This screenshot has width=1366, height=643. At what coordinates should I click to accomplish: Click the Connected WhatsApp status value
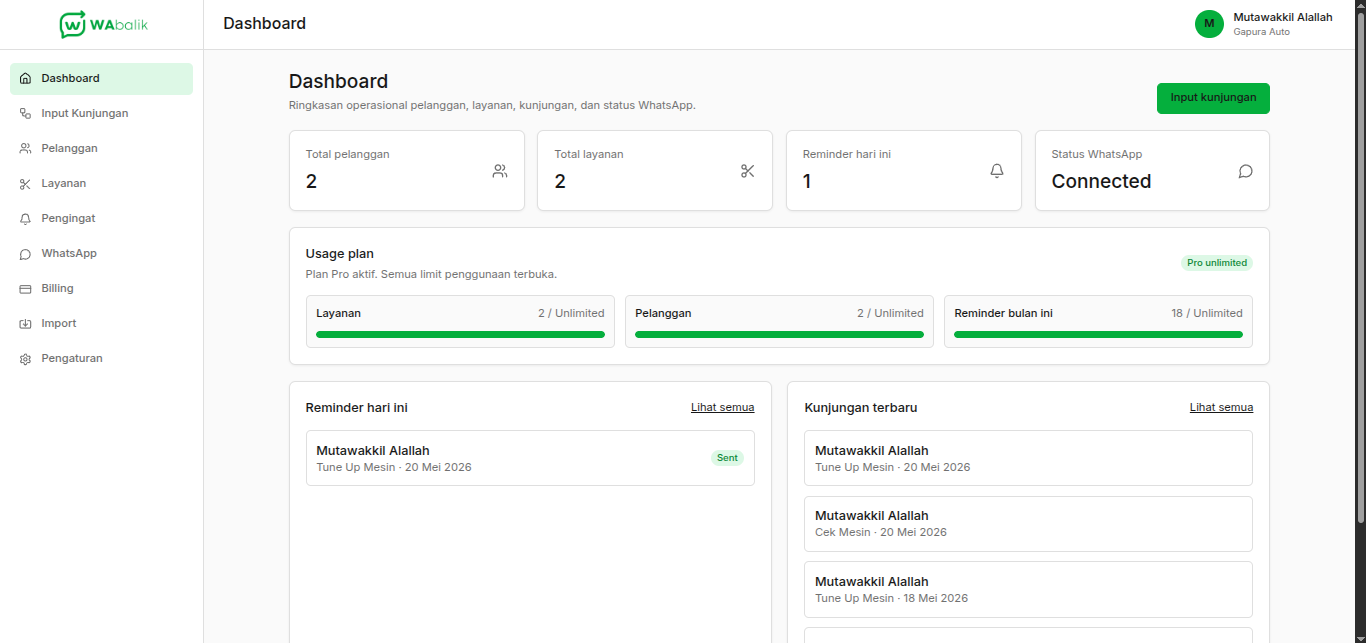[1101, 181]
